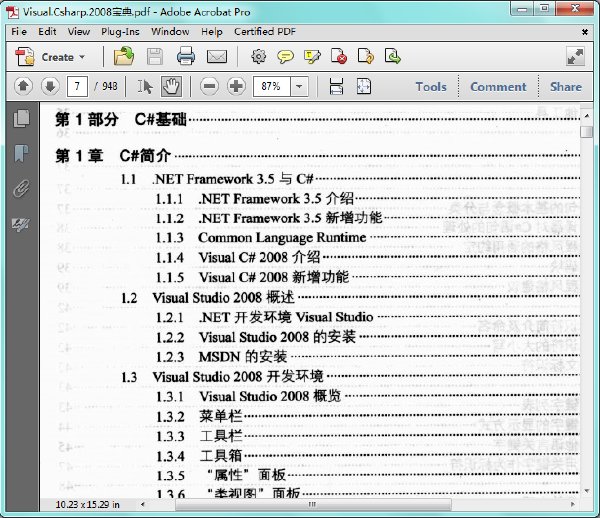
Task: Enable scrolling fit-width page mode
Action: click(336, 86)
